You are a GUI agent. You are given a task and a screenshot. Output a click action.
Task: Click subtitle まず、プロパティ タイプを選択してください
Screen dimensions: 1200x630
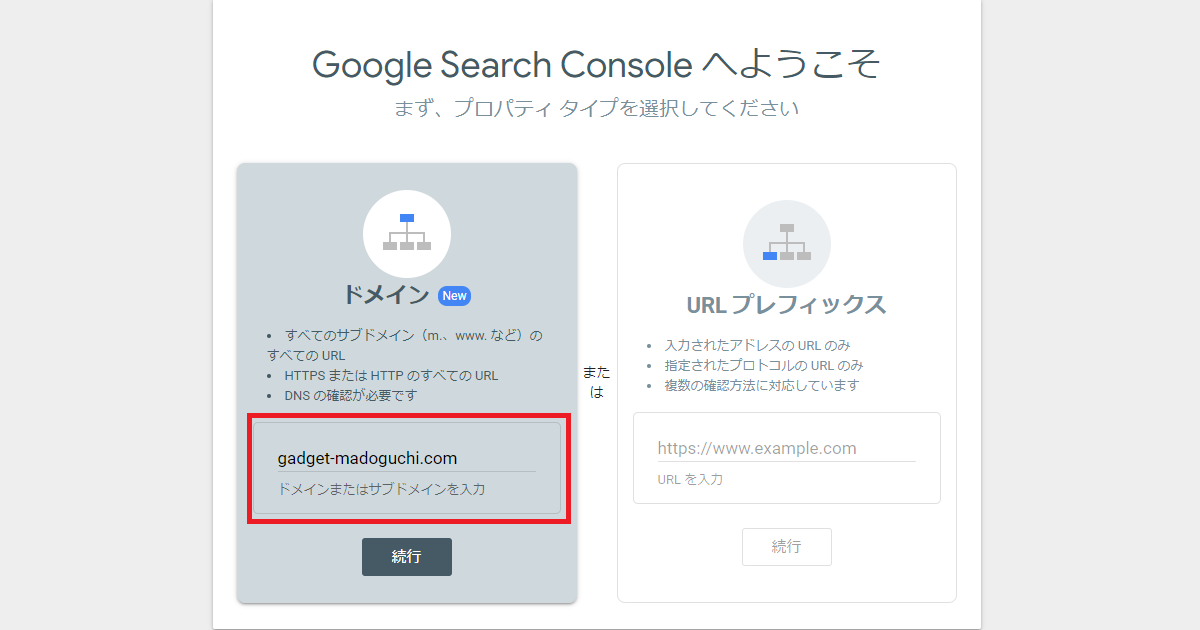[597, 108]
